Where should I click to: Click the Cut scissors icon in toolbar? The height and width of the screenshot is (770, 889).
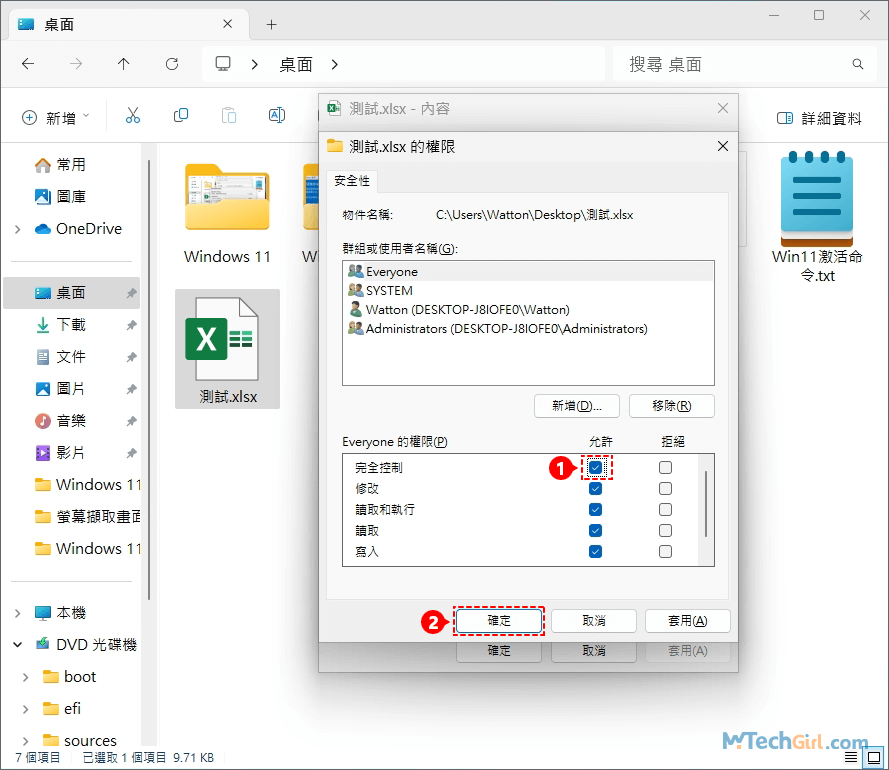(133, 117)
